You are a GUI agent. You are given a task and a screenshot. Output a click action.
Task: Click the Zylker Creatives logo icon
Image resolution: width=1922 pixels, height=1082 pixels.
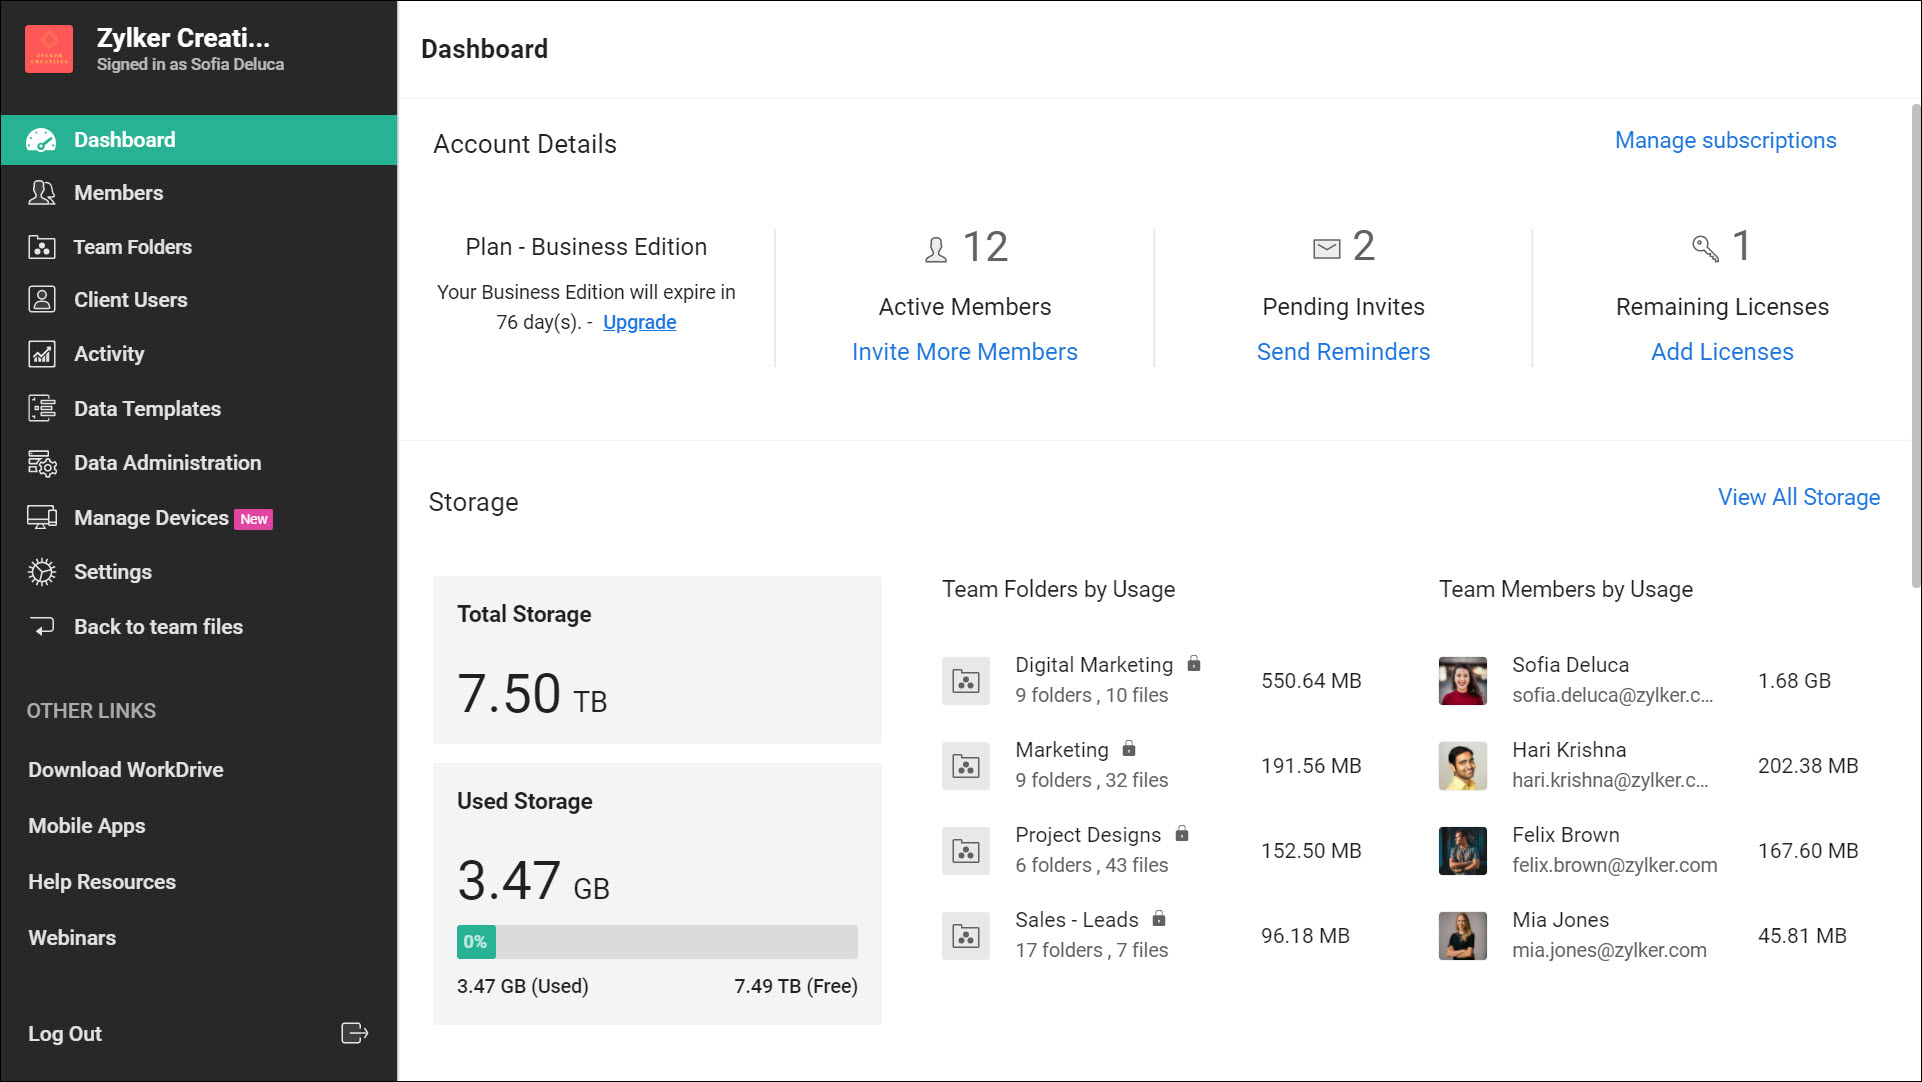(x=49, y=49)
